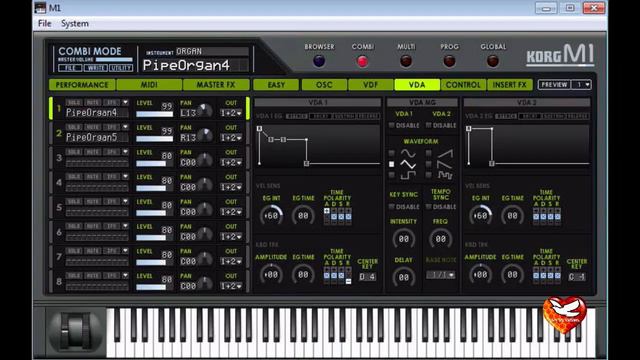
Task: Click the VDA MG FREQ knob
Action: (x=440, y=239)
